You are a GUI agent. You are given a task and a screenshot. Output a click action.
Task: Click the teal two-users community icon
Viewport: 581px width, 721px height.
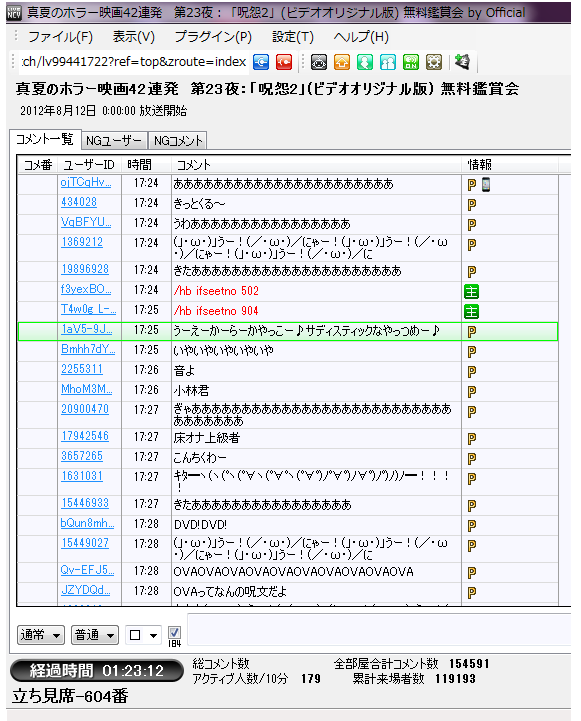(388, 62)
